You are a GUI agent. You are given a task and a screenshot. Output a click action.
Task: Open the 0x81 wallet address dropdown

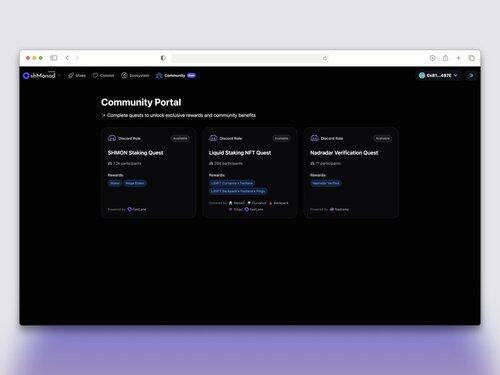(438, 76)
